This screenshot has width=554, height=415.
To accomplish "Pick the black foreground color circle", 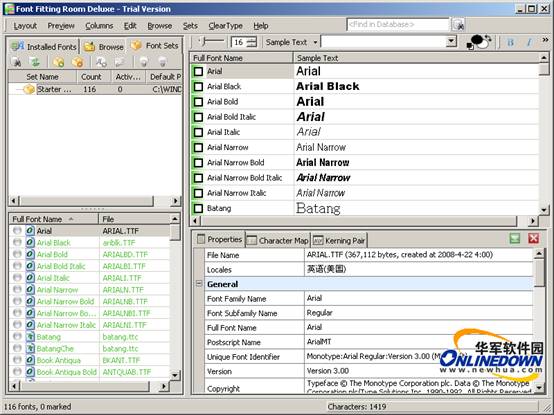I will (478, 40).
